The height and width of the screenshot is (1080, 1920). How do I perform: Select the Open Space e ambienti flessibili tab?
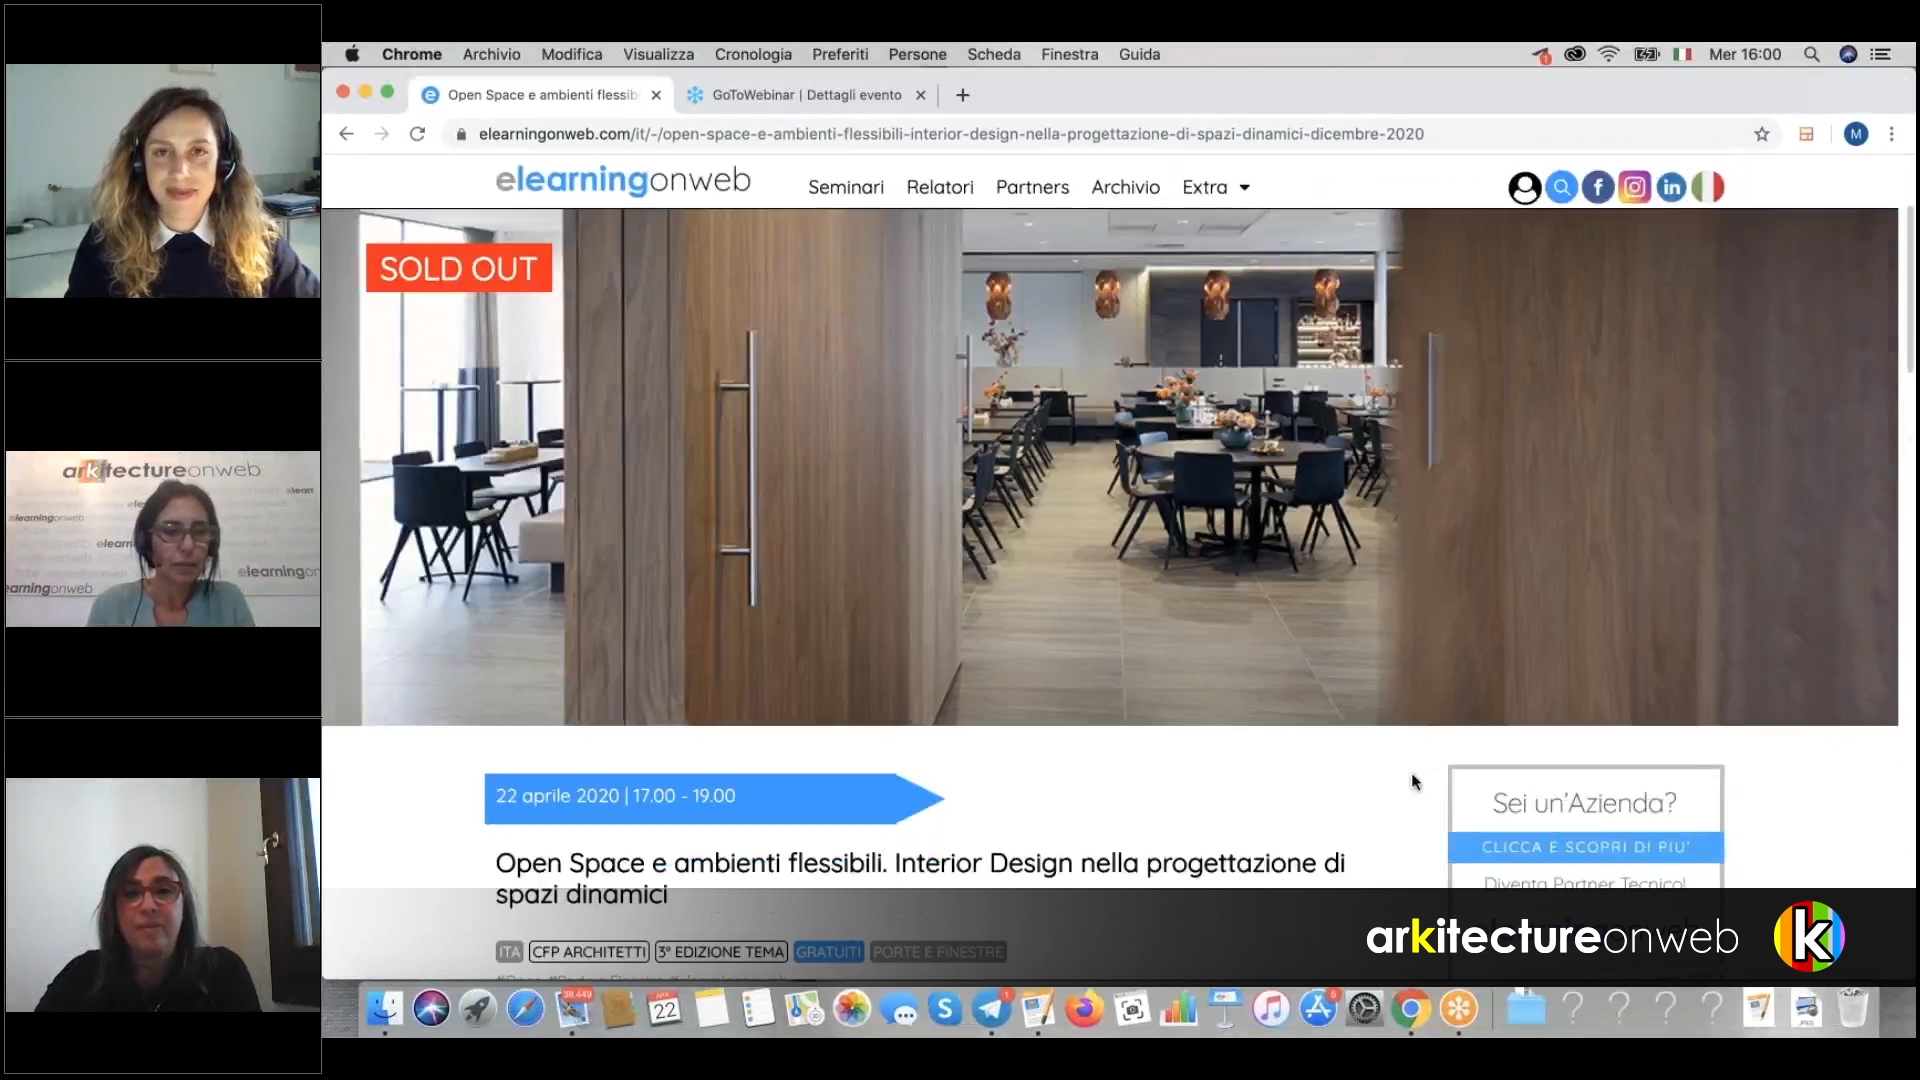pos(542,95)
